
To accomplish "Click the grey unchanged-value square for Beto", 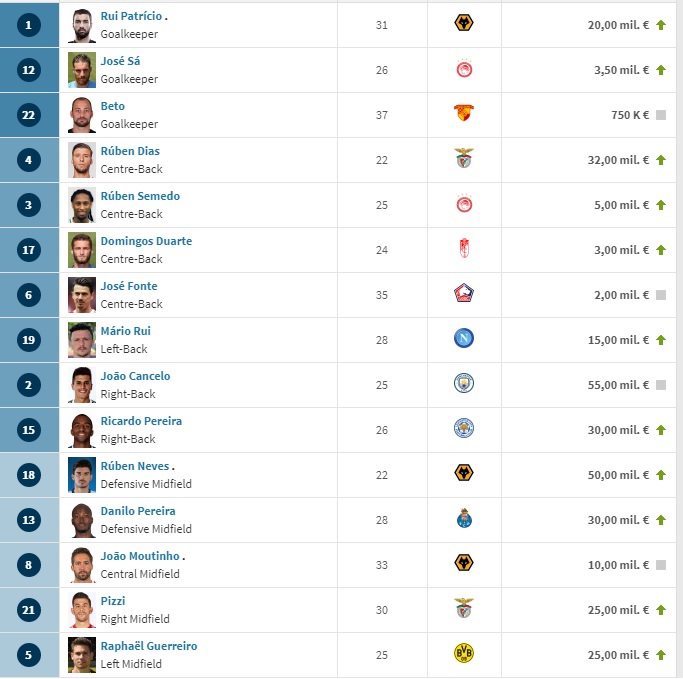I will tap(661, 115).
